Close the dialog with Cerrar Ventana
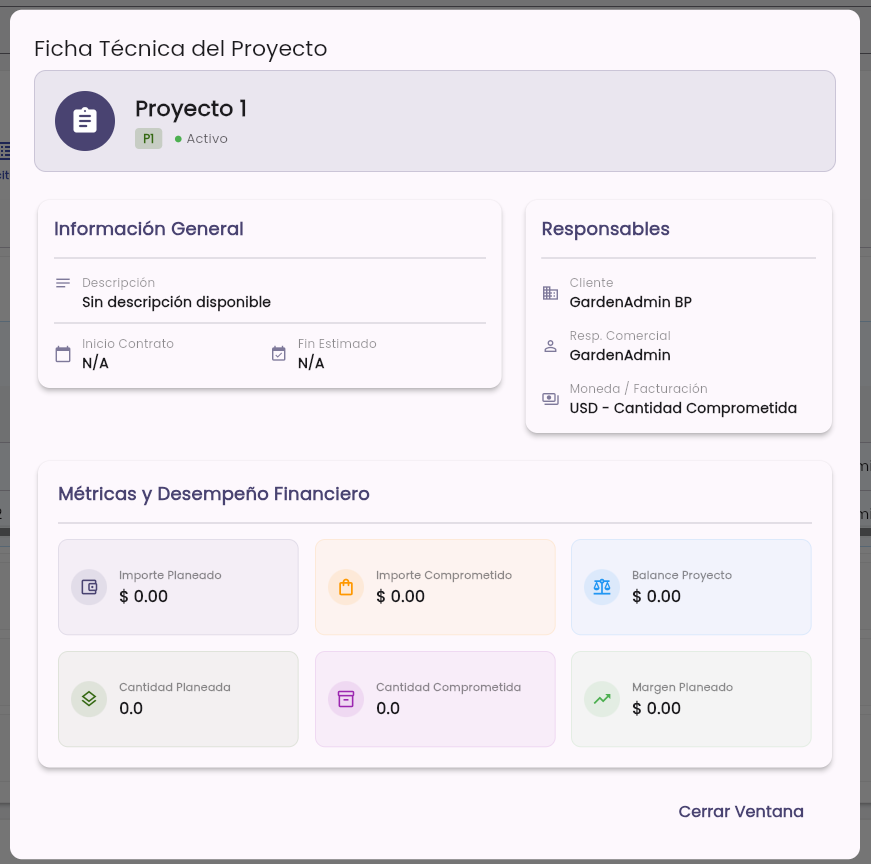This screenshot has height=864, width=871. (740, 811)
